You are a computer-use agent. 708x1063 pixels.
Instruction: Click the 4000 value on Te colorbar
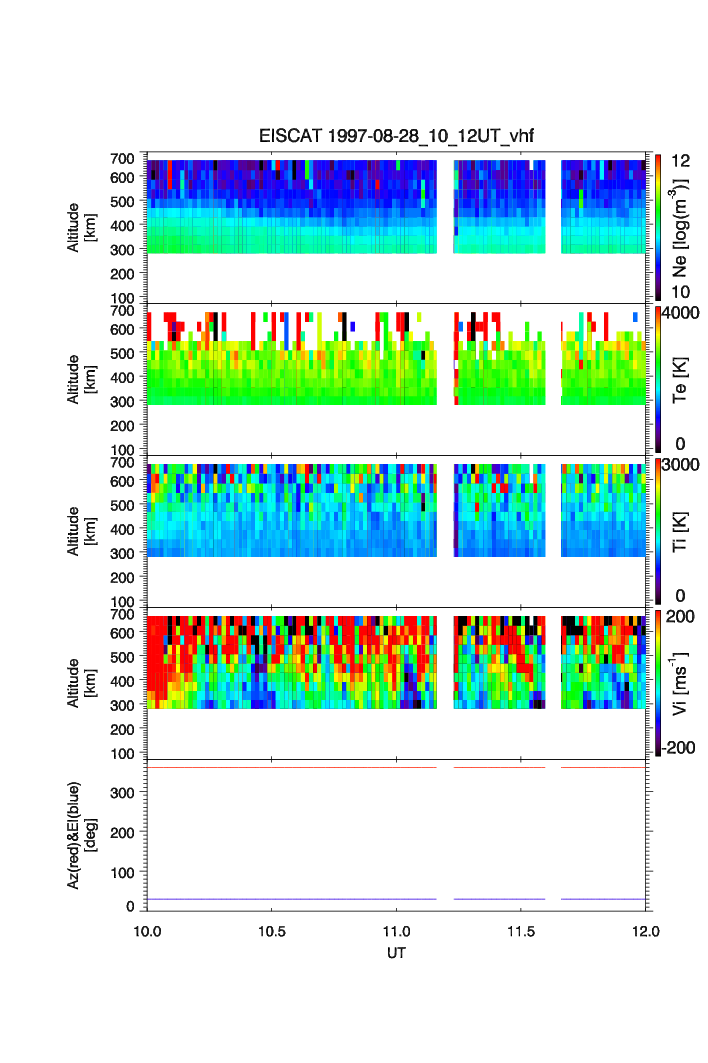point(680,313)
